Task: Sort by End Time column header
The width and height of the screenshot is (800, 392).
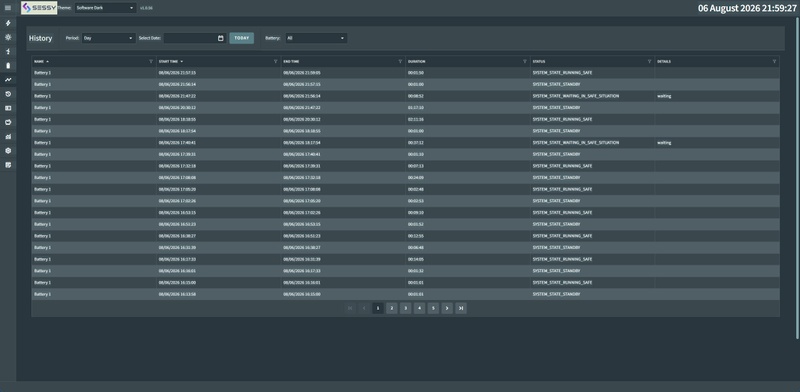Action: coord(291,61)
